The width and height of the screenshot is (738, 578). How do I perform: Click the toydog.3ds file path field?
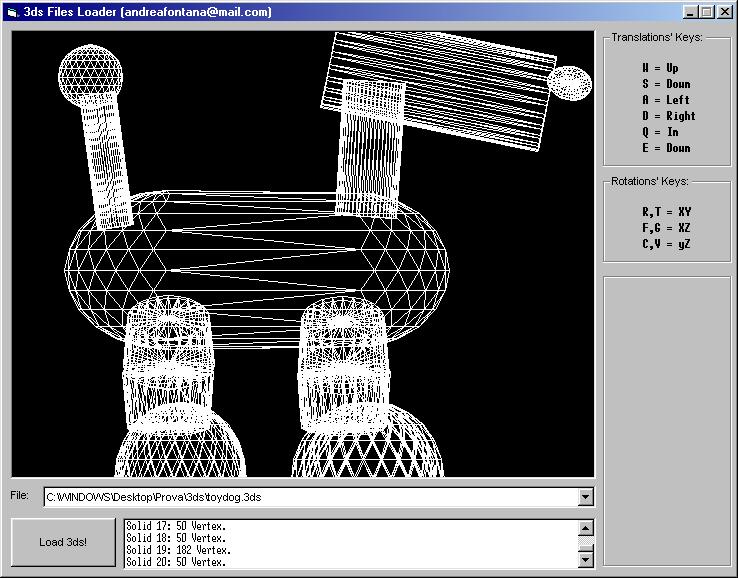point(310,497)
